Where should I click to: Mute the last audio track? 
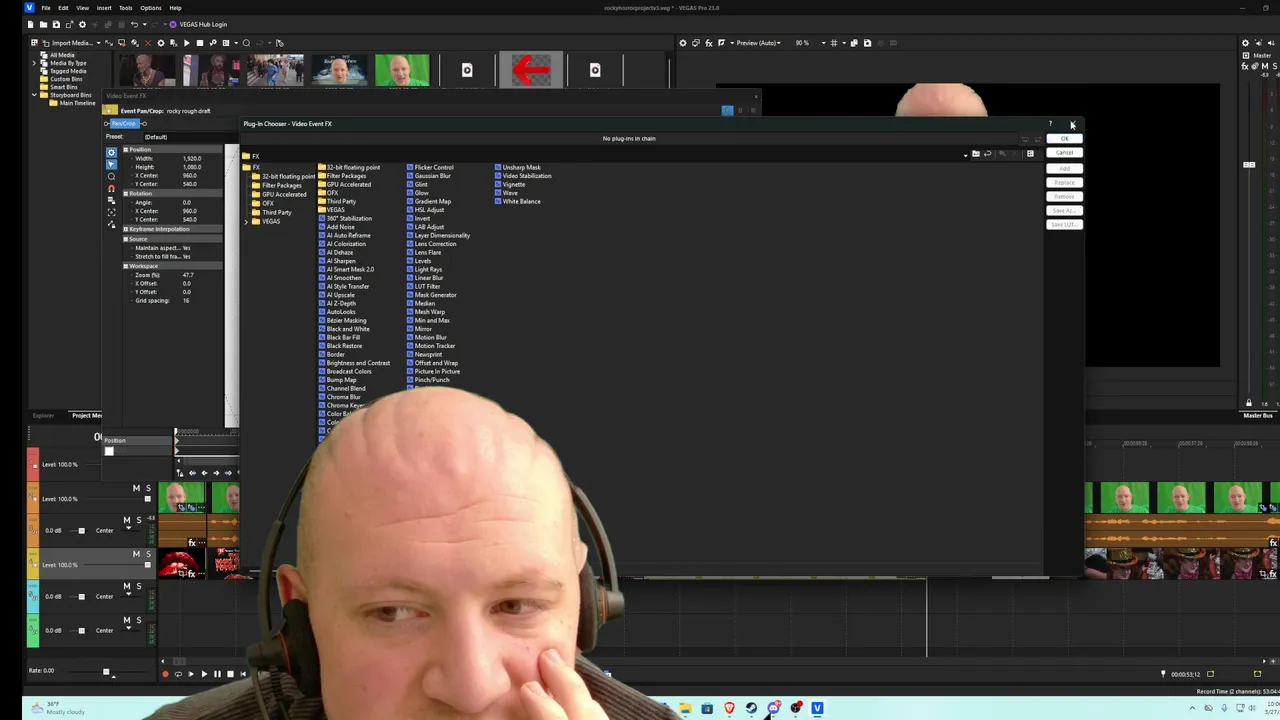126,620
